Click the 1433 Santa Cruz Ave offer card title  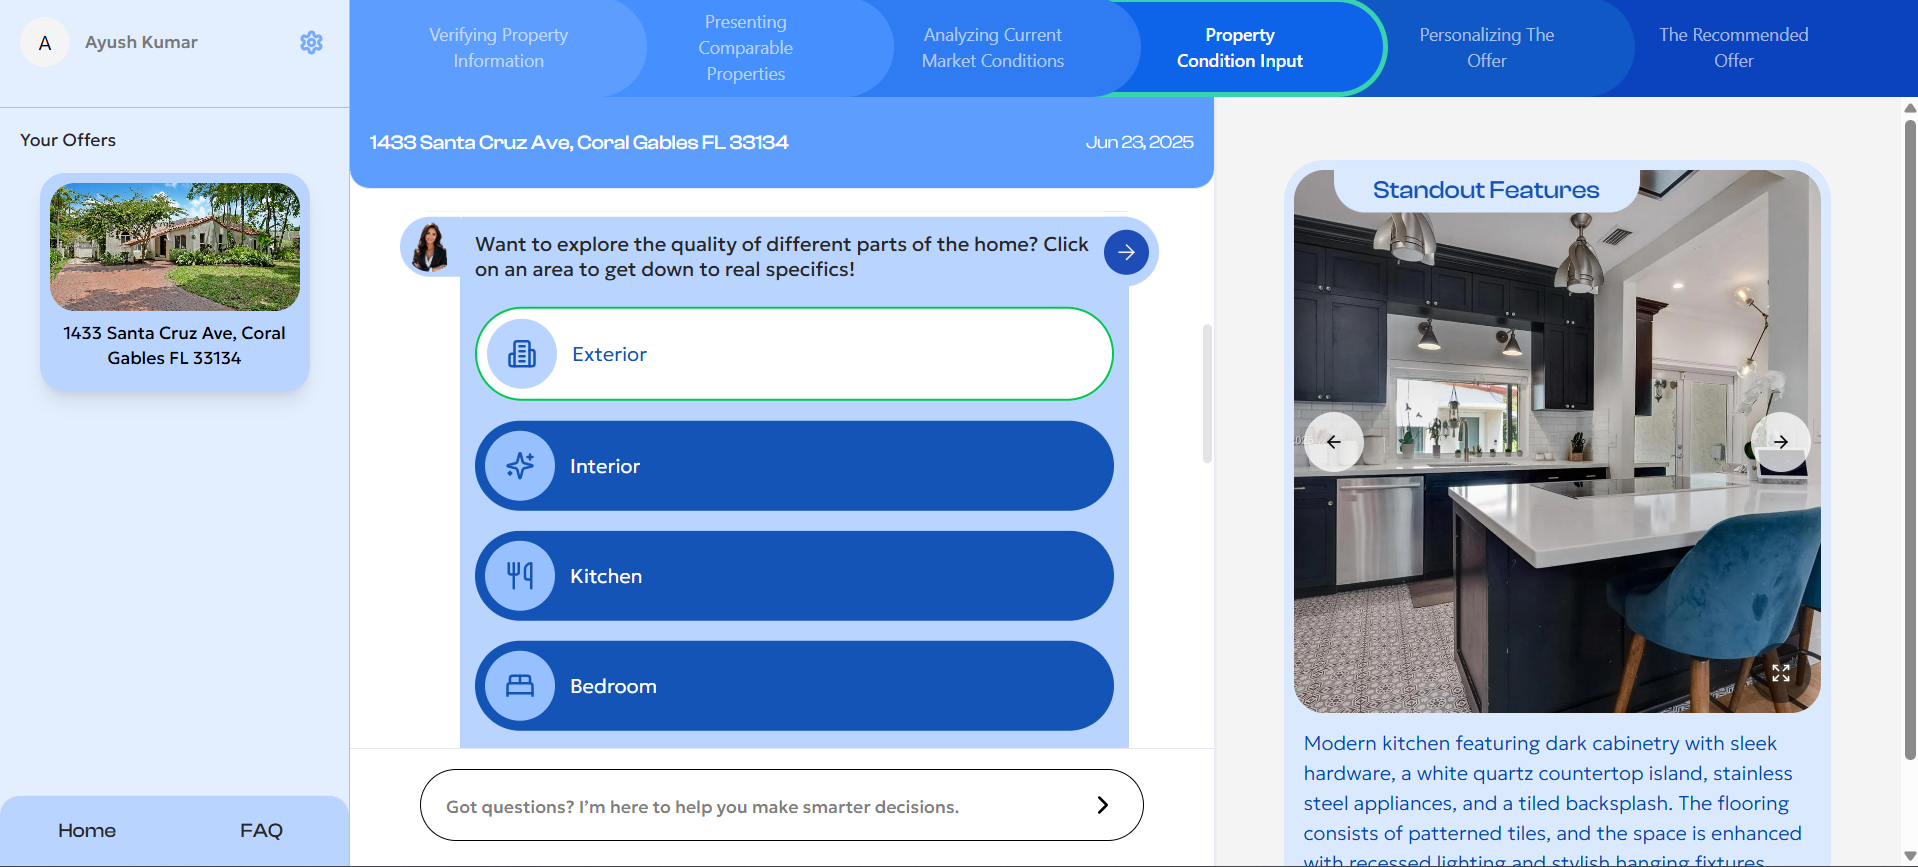[x=175, y=345]
